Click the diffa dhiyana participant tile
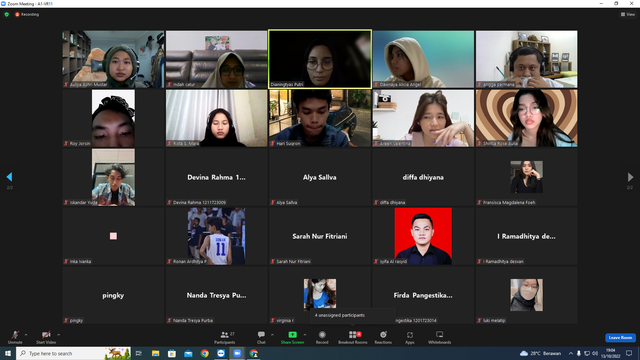Viewport: 640px width, 360px height. [423, 177]
